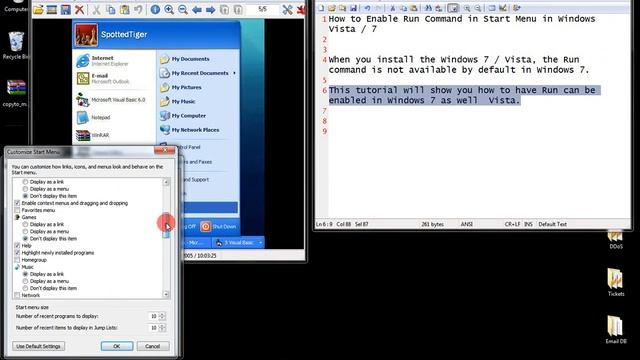This screenshot has height=360, width=640.
Task: Click the save floppy icon in image viewer toolbar
Action: pyautogui.click(x=65, y=9)
